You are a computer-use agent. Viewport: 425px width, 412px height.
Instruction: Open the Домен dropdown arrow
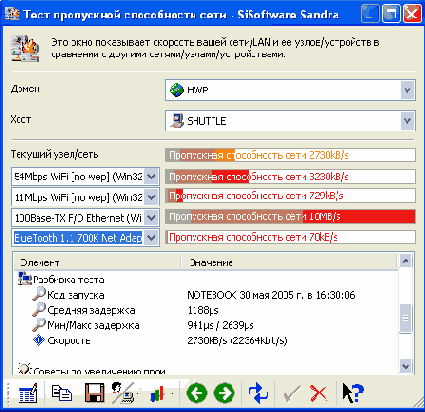(x=407, y=90)
